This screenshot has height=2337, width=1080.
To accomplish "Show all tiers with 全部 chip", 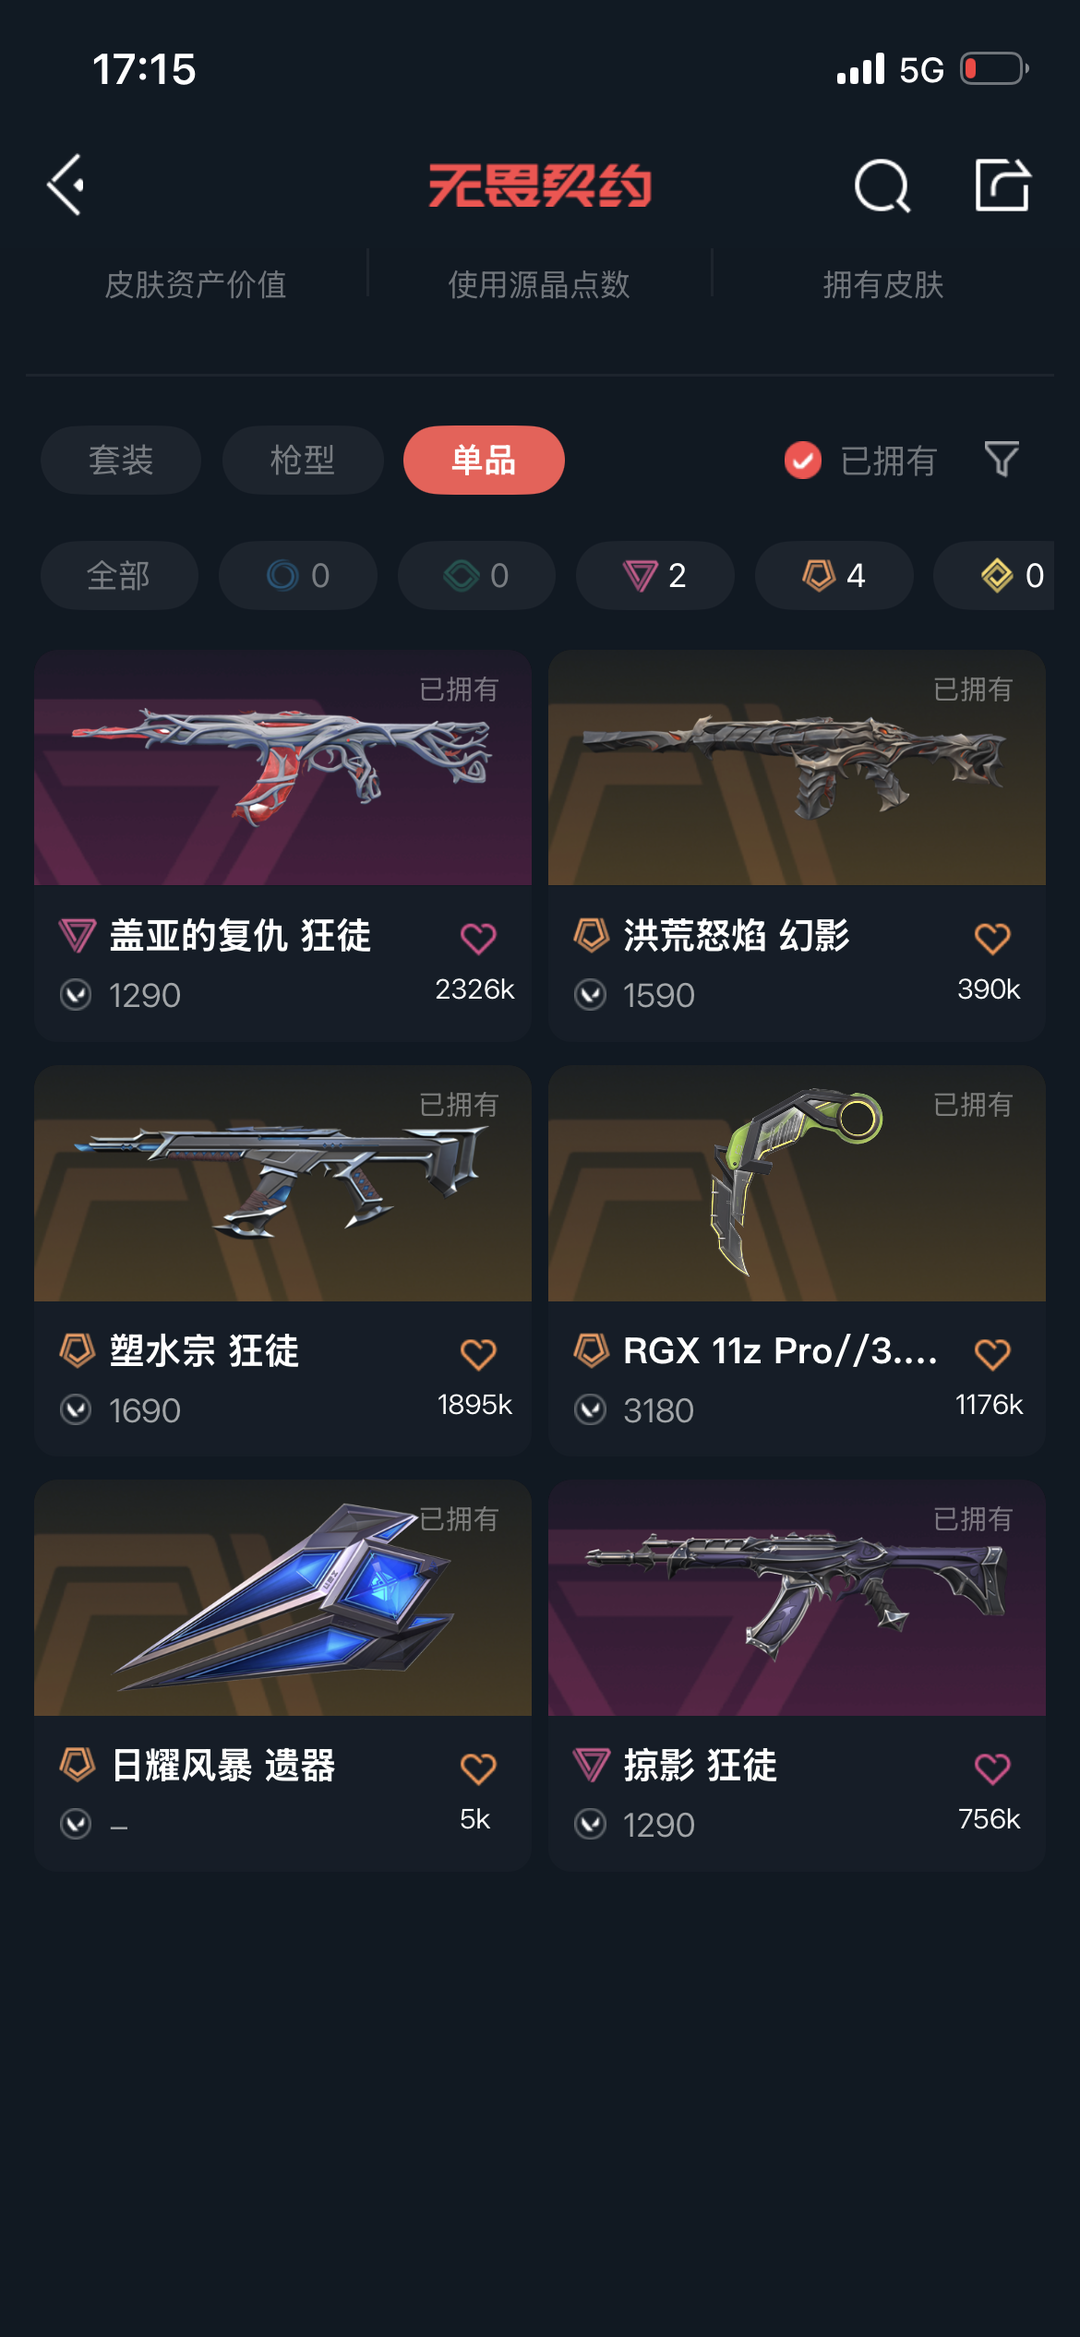I will pos(119,575).
